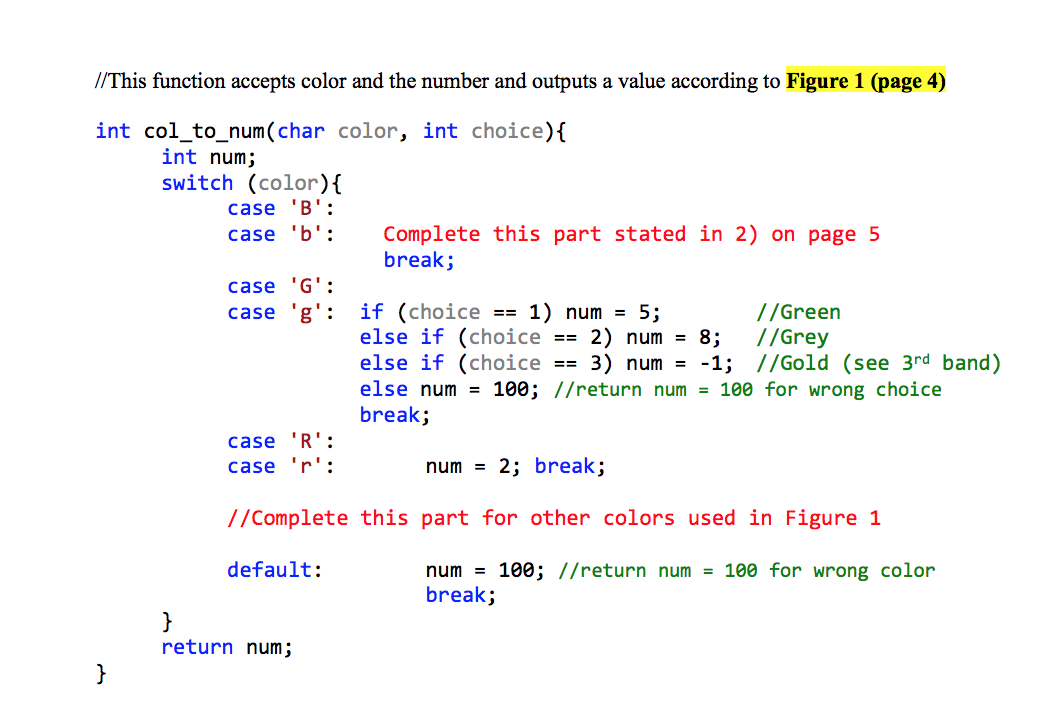The width and height of the screenshot is (1038, 720).
Task: Click the 'switch' keyword
Action: (197, 183)
